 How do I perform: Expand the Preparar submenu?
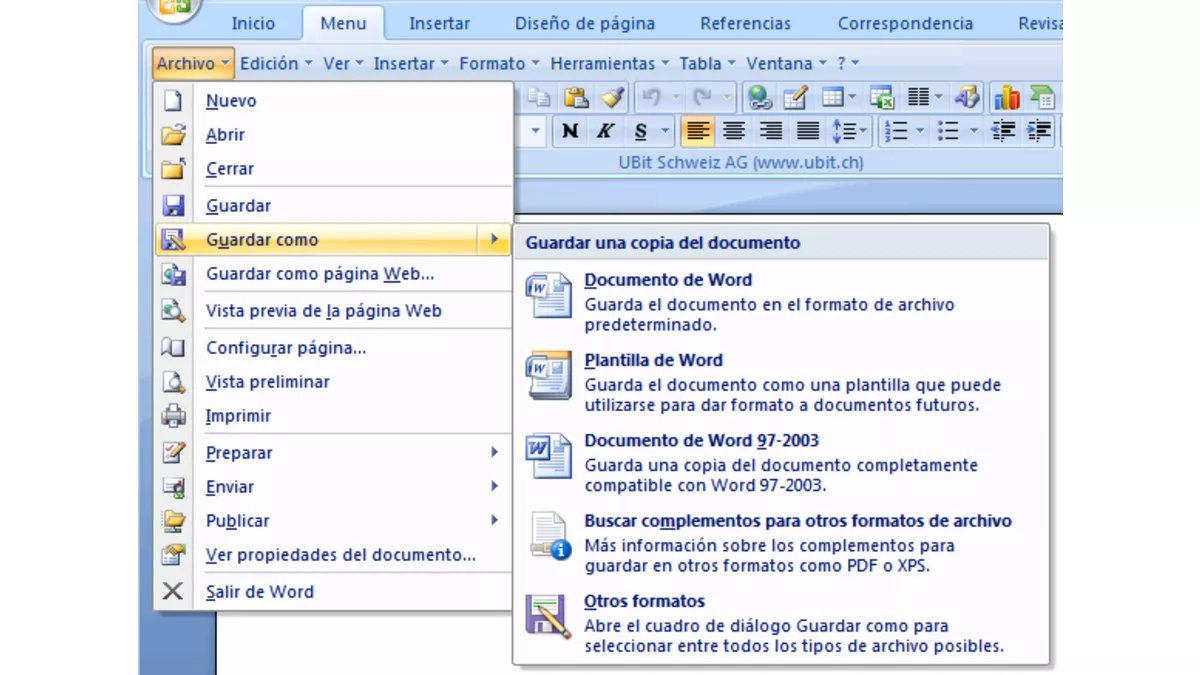click(238, 452)
